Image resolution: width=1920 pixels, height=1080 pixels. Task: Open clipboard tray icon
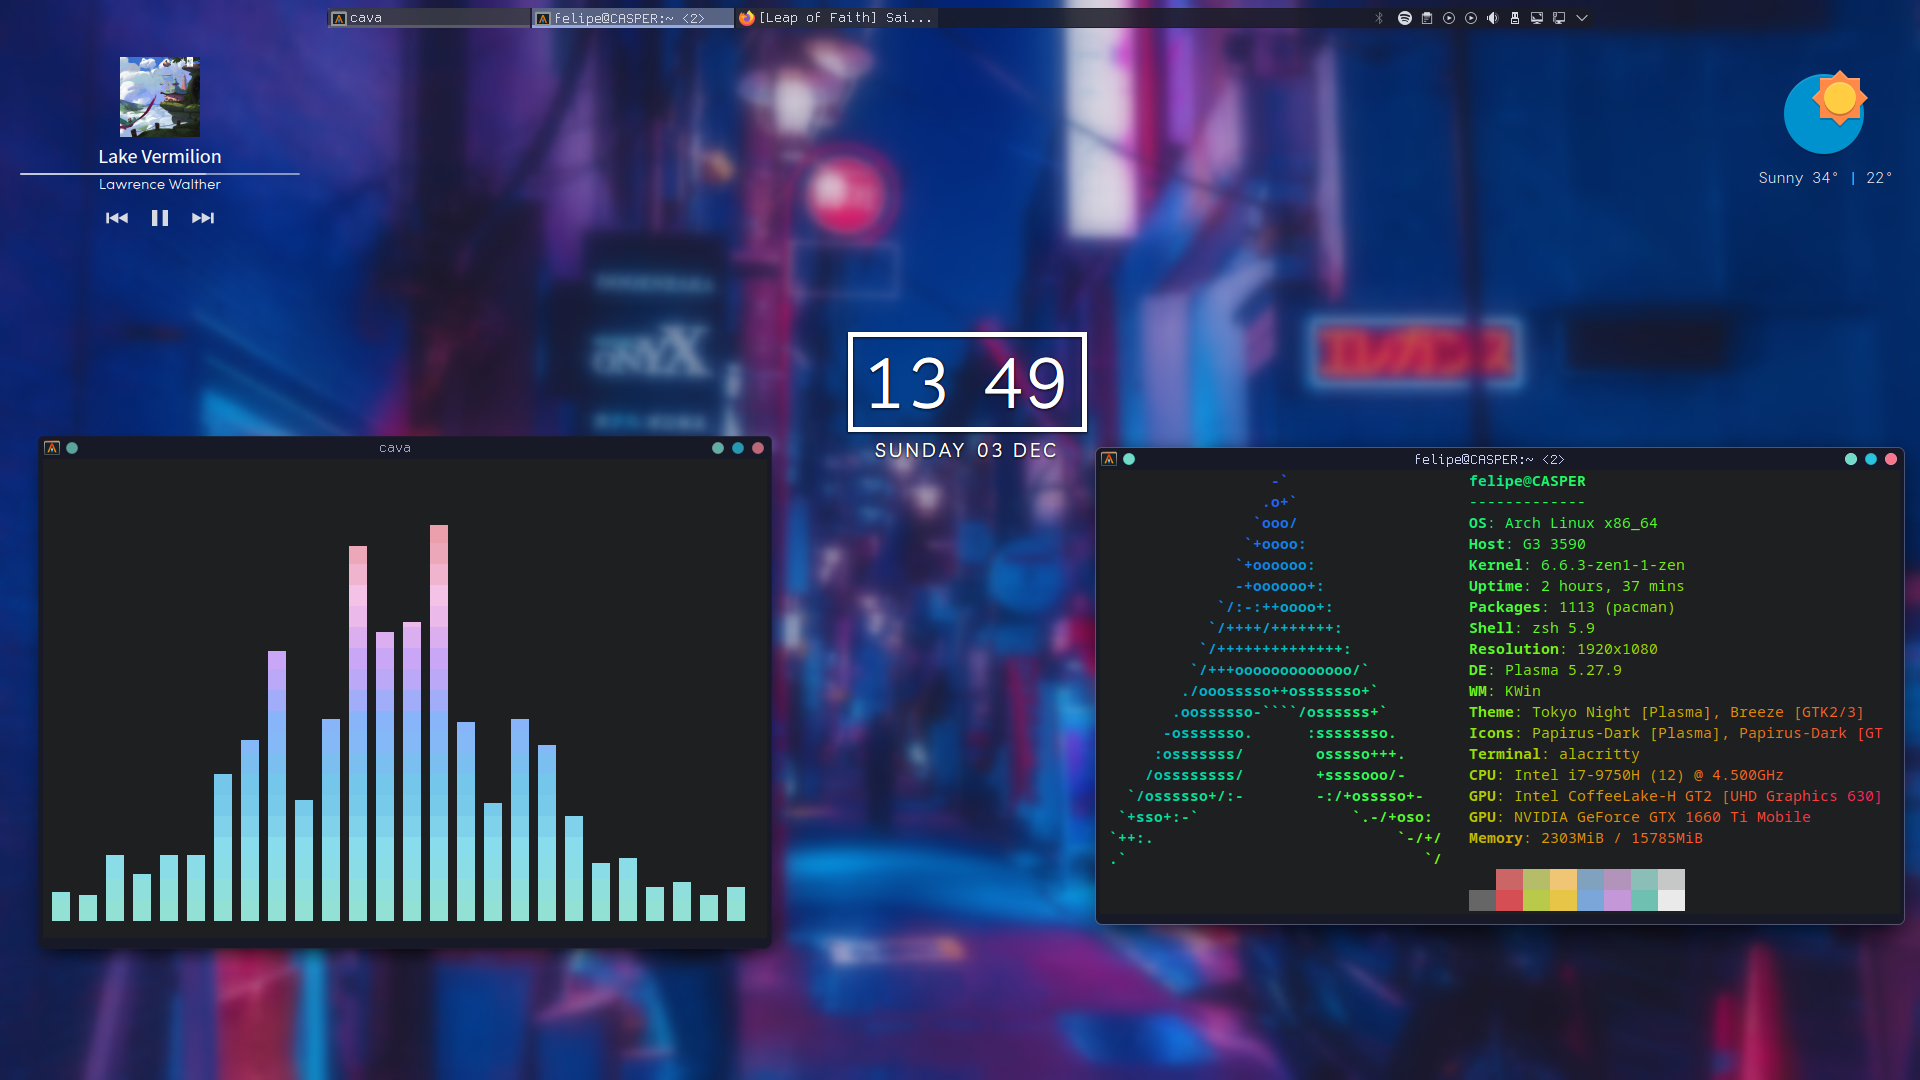[1427, 18]
